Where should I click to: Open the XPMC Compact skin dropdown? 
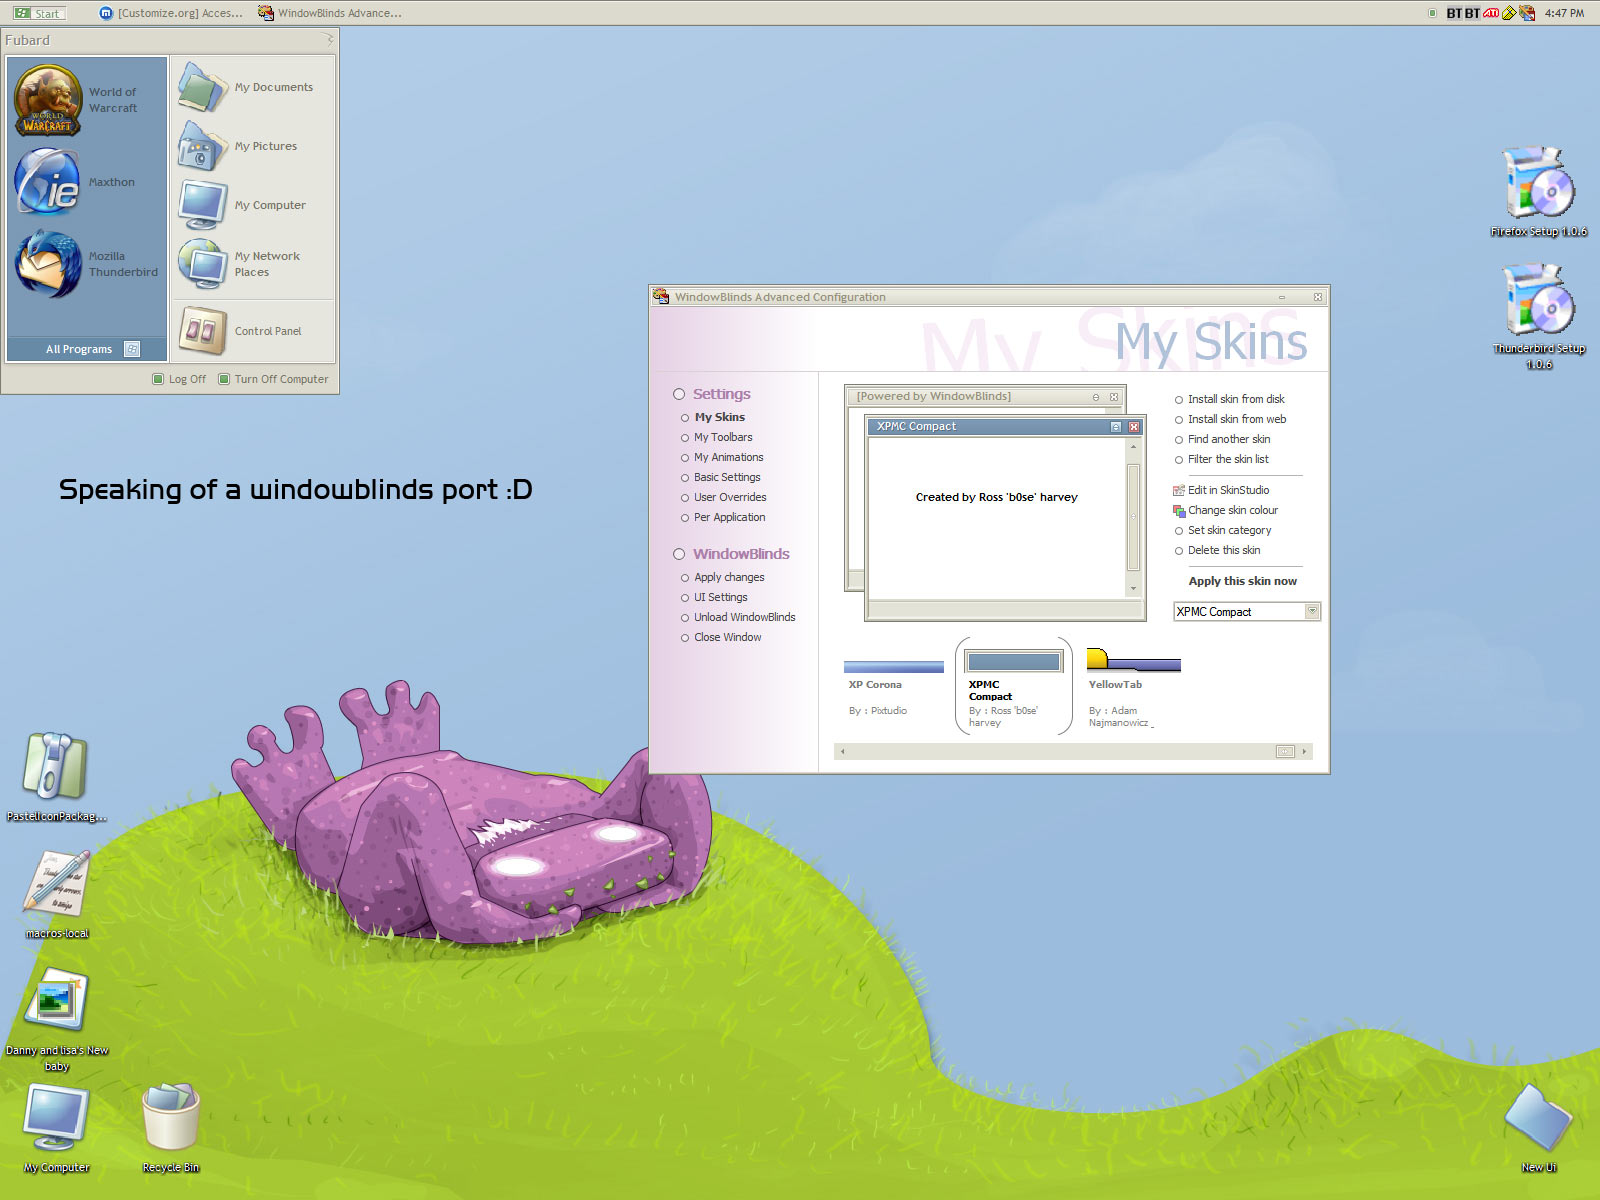tap(1312, 611)
